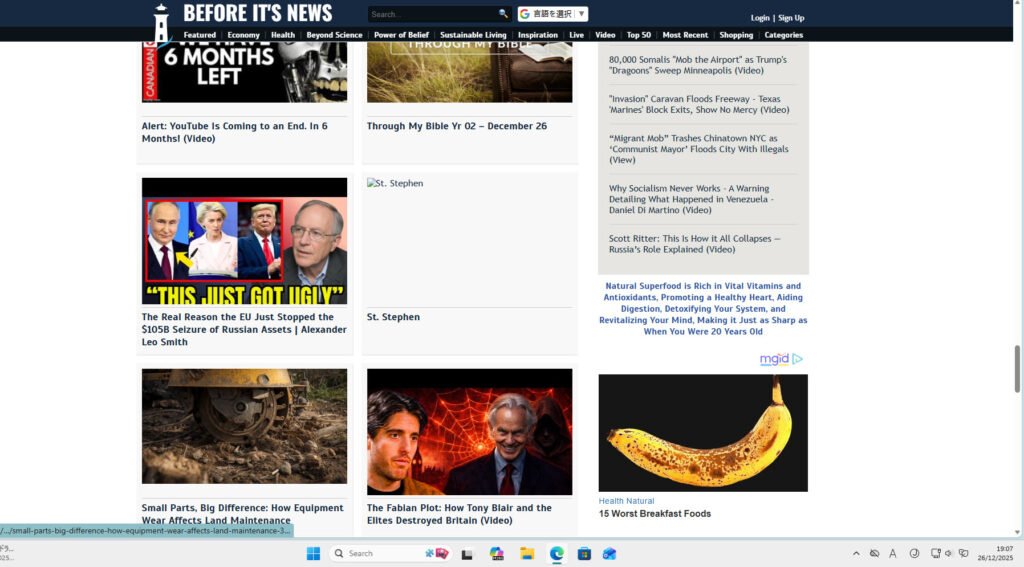
Task: Select Most Recent in the navigation bar
Action: 685,35
